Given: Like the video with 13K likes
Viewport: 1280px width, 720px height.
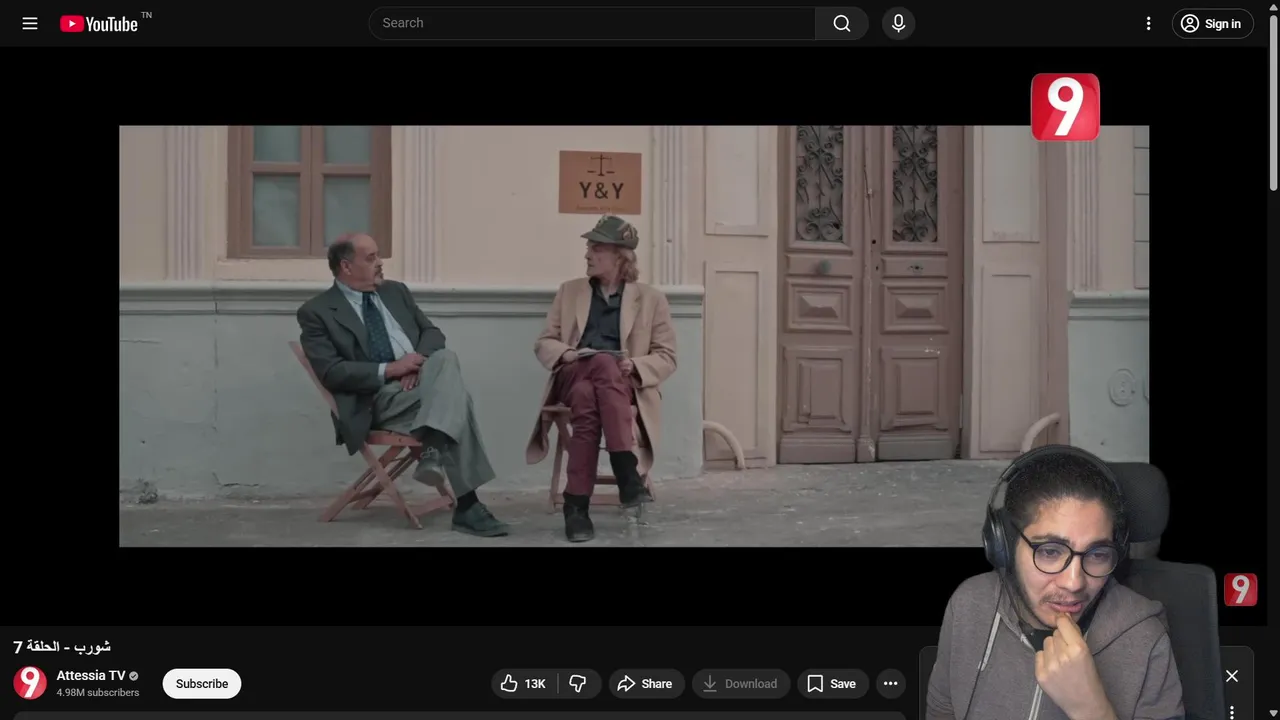Looking at the screenshot, I should (524, 684).
